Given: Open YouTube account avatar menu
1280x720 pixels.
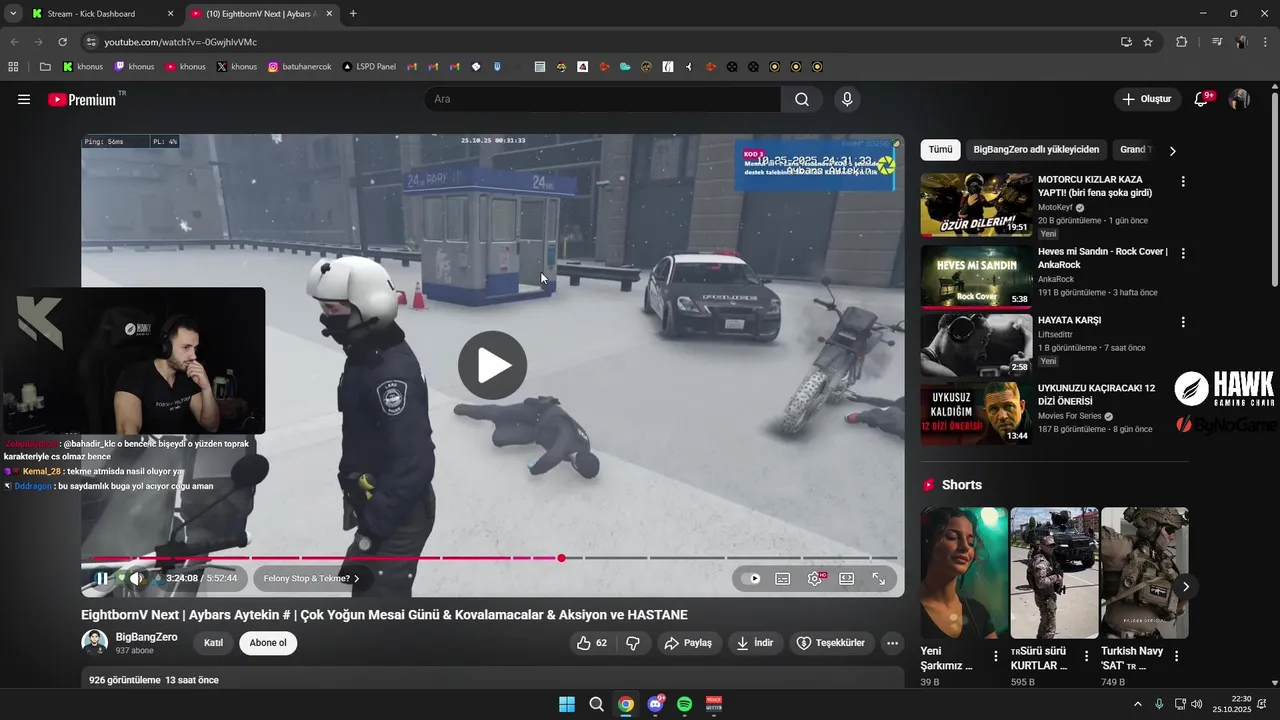Looking at the screenshot, I should [x=1239, y=99].
